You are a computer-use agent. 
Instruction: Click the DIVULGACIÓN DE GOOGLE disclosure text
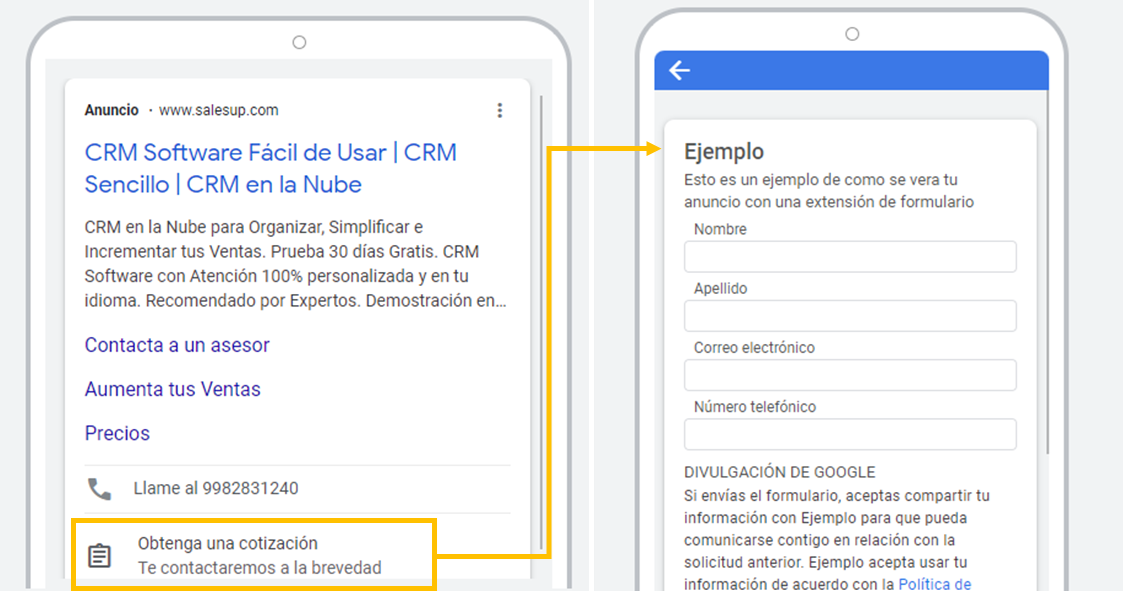[779, 471]
